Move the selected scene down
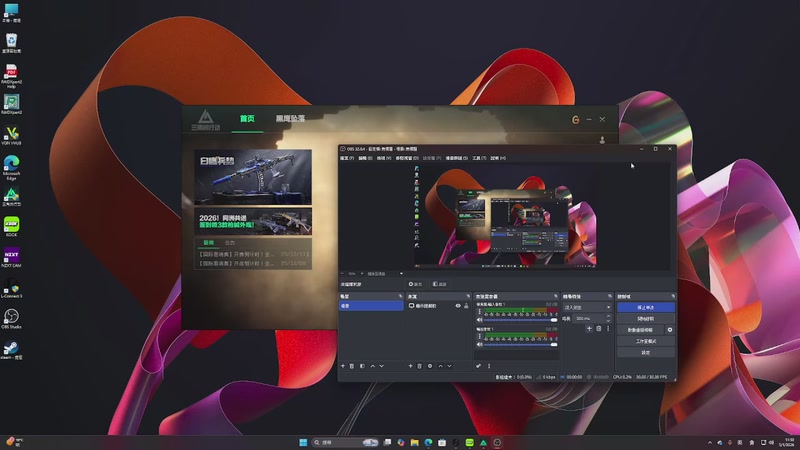Image resolution: width=800 pixels, height=450 pixels. pyautogui.click(x=382, y=366)
